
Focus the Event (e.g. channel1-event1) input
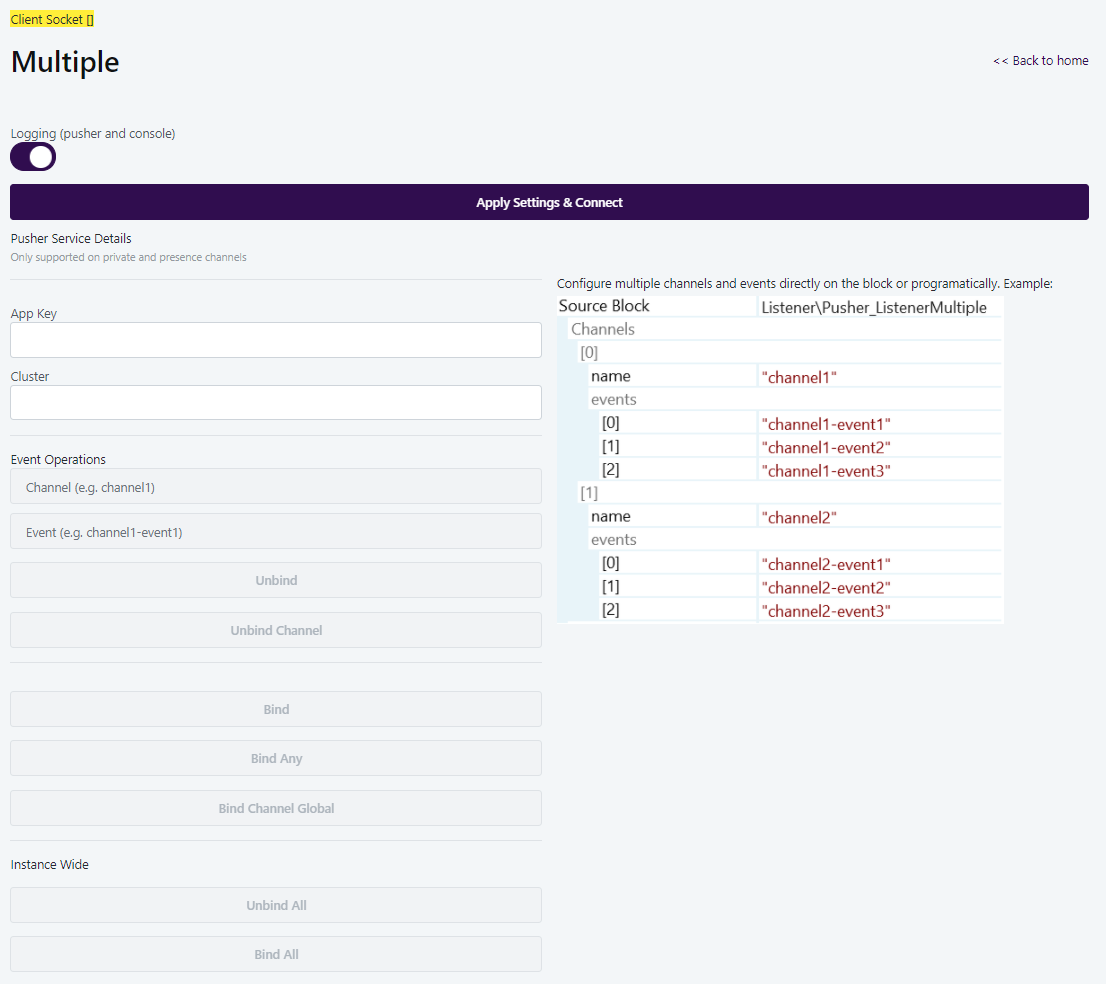click(x=276, y=530)
